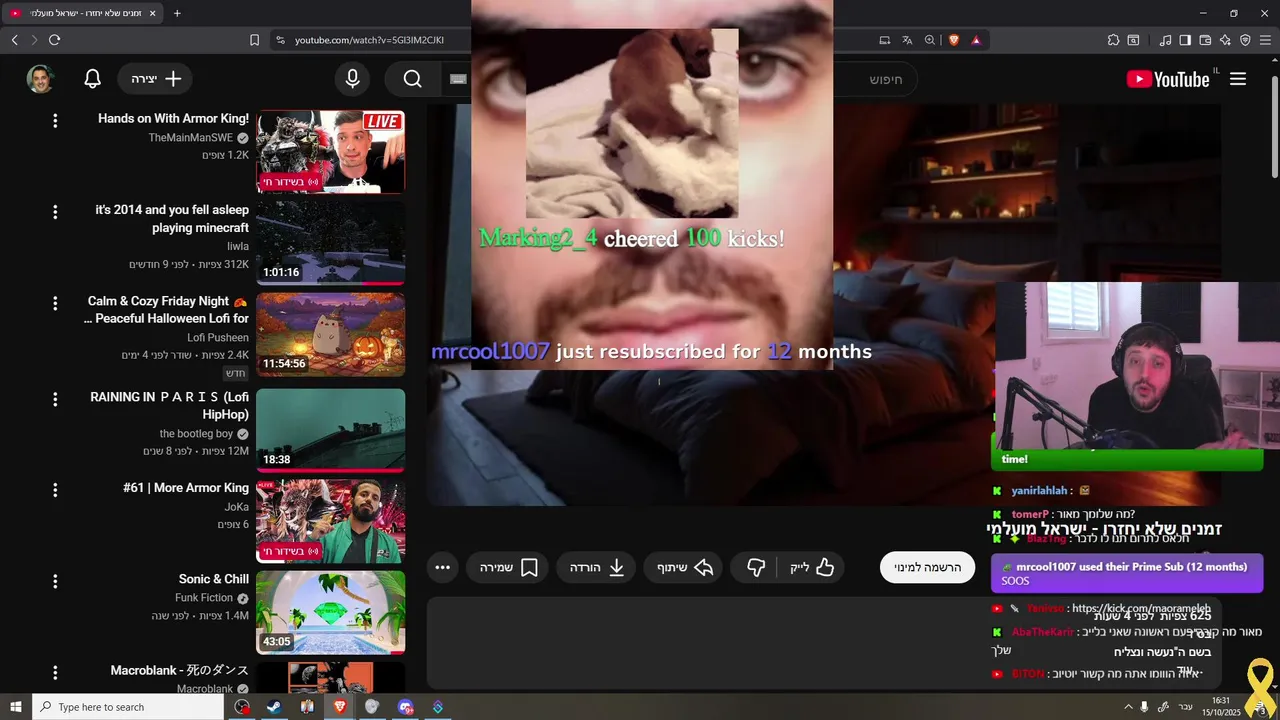Click the bookmark icon in address bar
Screen dimensions: 1280x720
[254, 40]
